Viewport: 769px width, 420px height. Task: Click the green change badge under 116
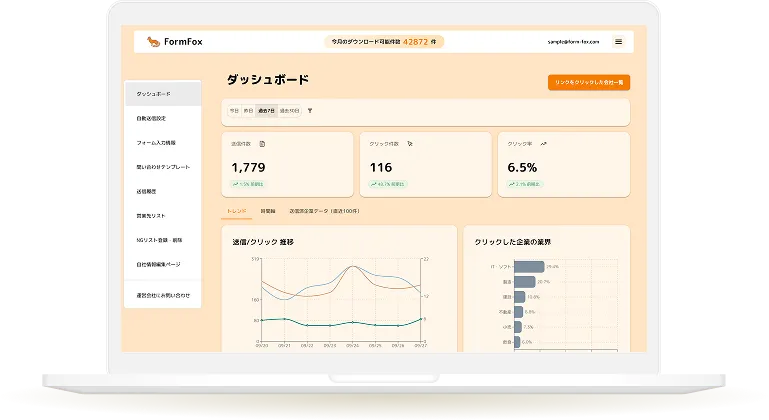[x=388, y=184]
